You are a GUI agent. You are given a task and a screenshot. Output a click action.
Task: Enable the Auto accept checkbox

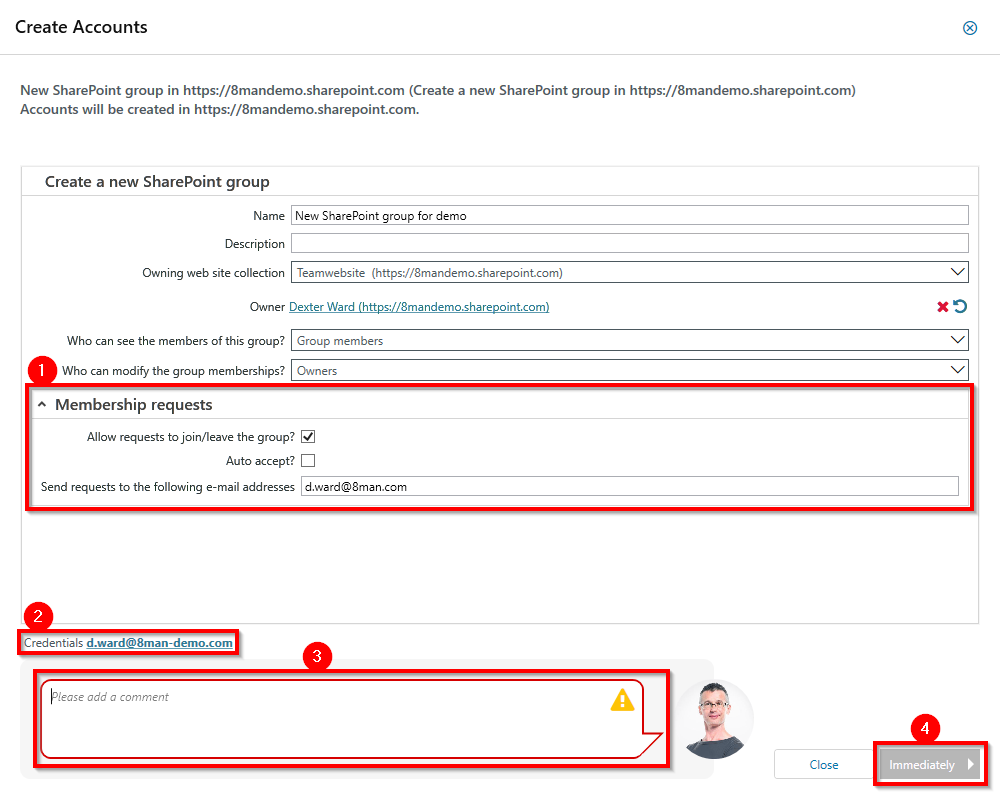tap(308, 461)
